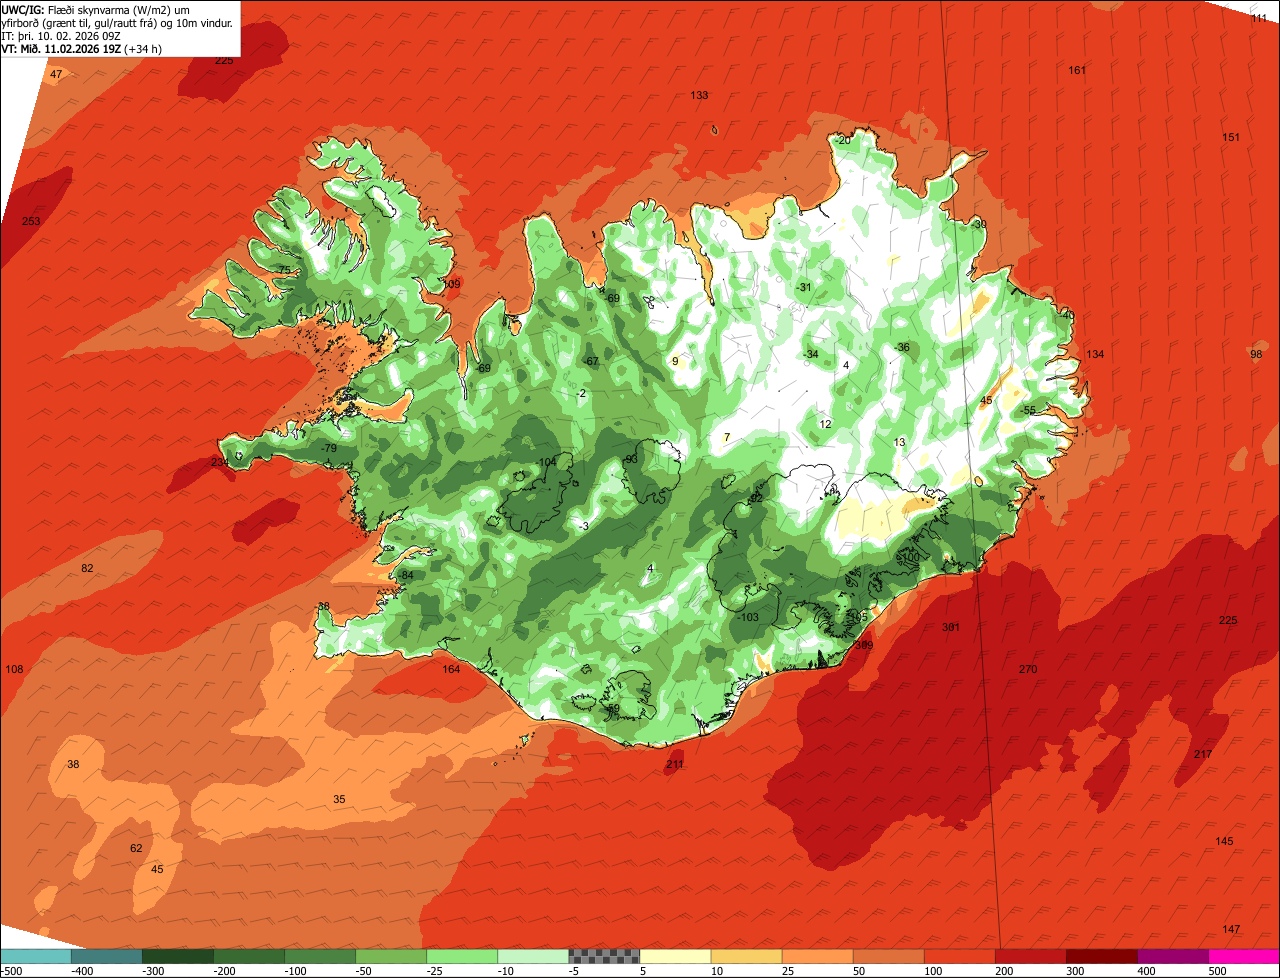
Task: Click the bright light-green -25 legend swatch
Action: [462, 956]
